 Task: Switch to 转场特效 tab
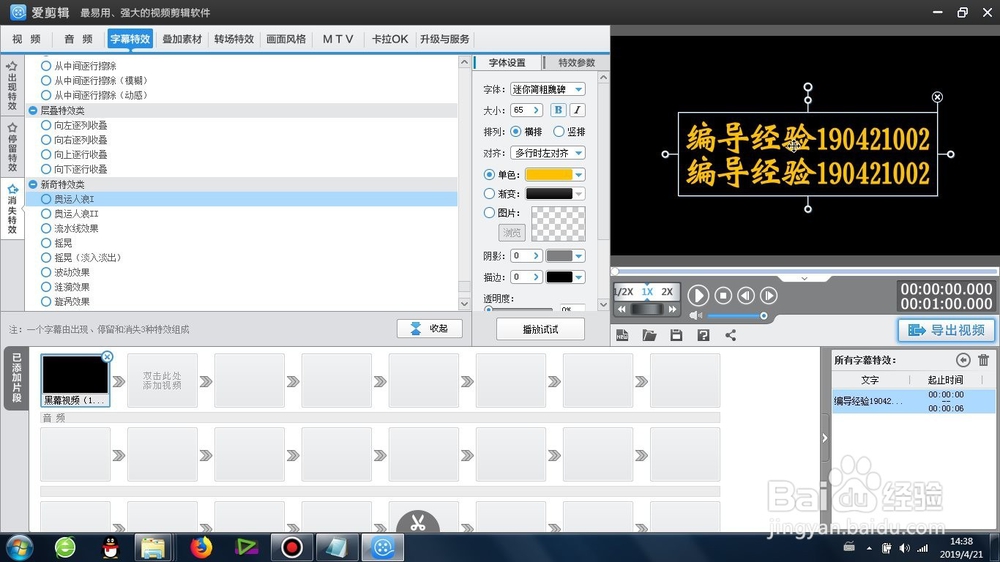point(234,39)
